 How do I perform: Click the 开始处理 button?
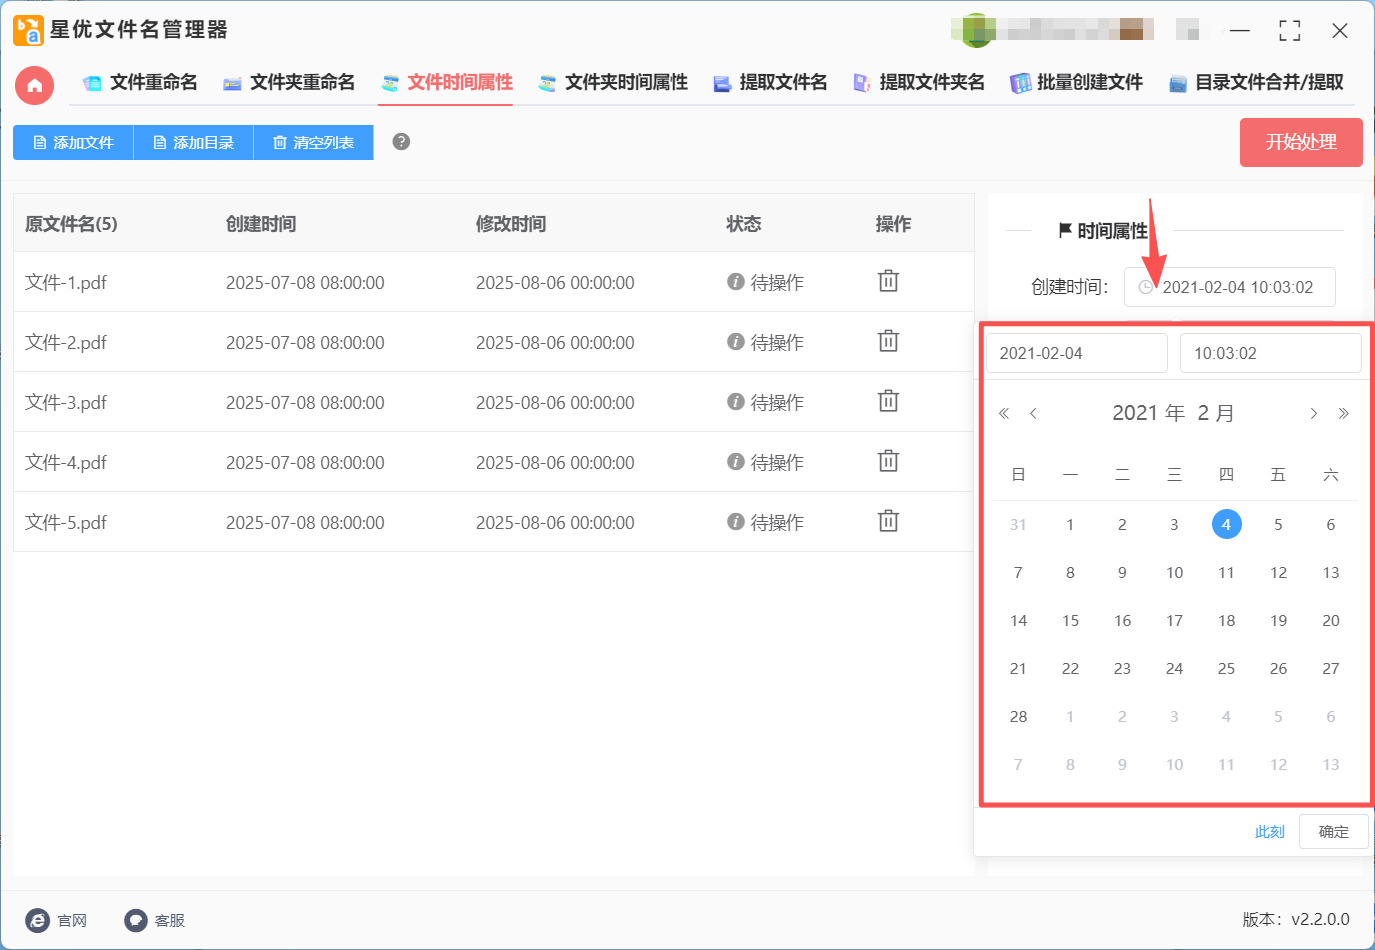pos(1300,142)
